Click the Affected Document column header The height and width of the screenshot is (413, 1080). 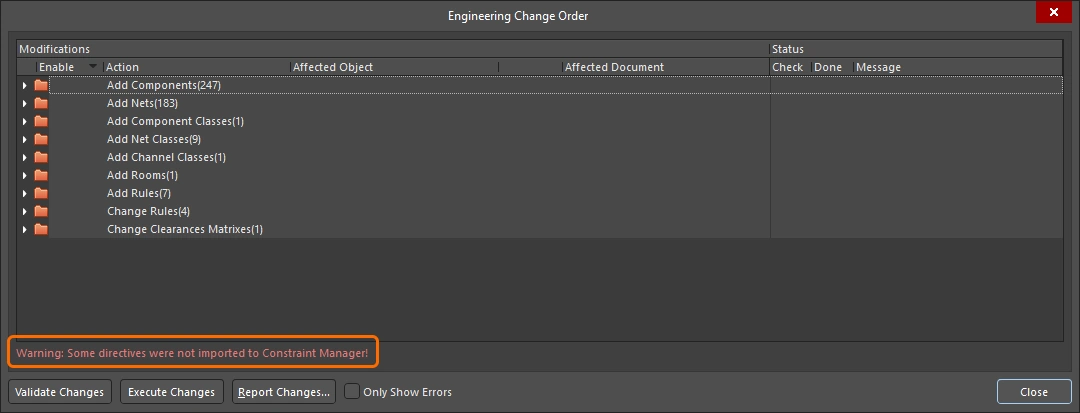(614, 67)
